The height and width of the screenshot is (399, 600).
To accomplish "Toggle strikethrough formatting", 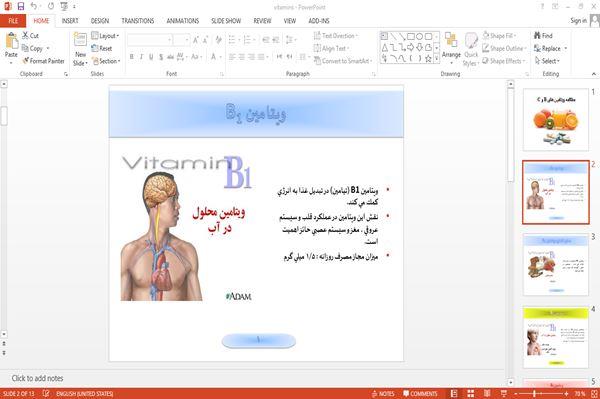I will pyautogui.click(x=170, y=57).
